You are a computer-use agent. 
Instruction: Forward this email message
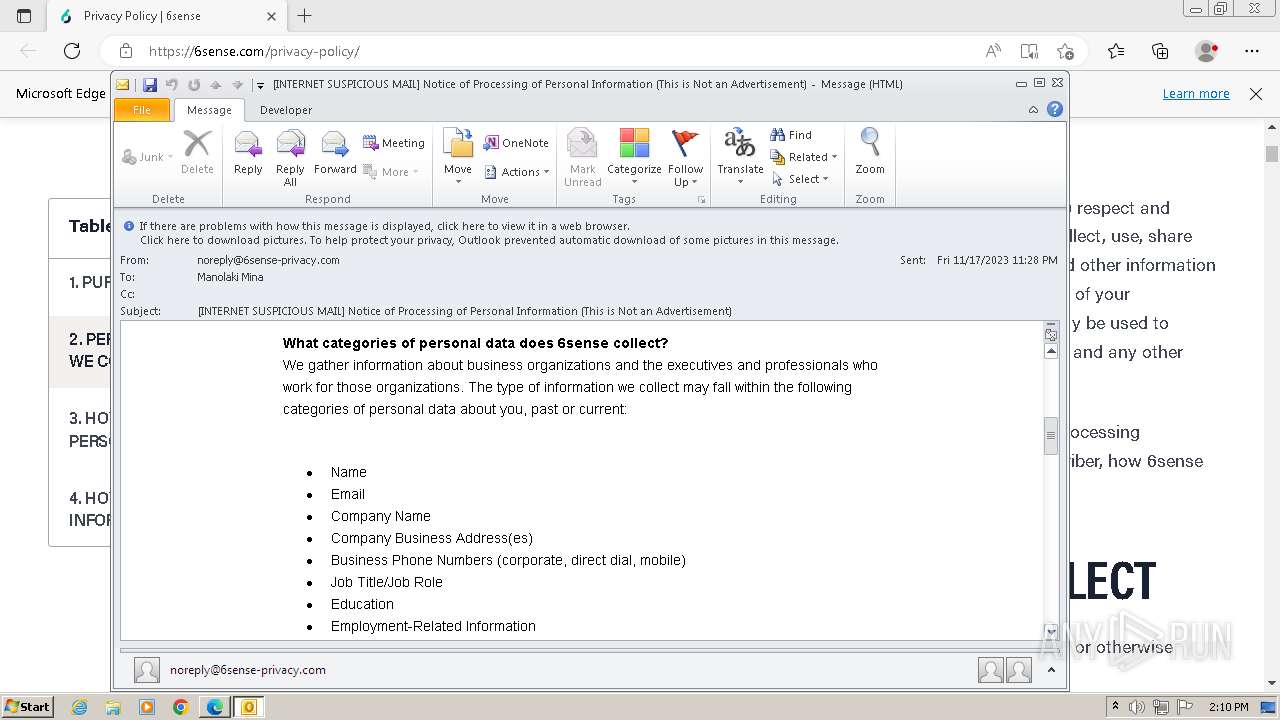(335, 154)
